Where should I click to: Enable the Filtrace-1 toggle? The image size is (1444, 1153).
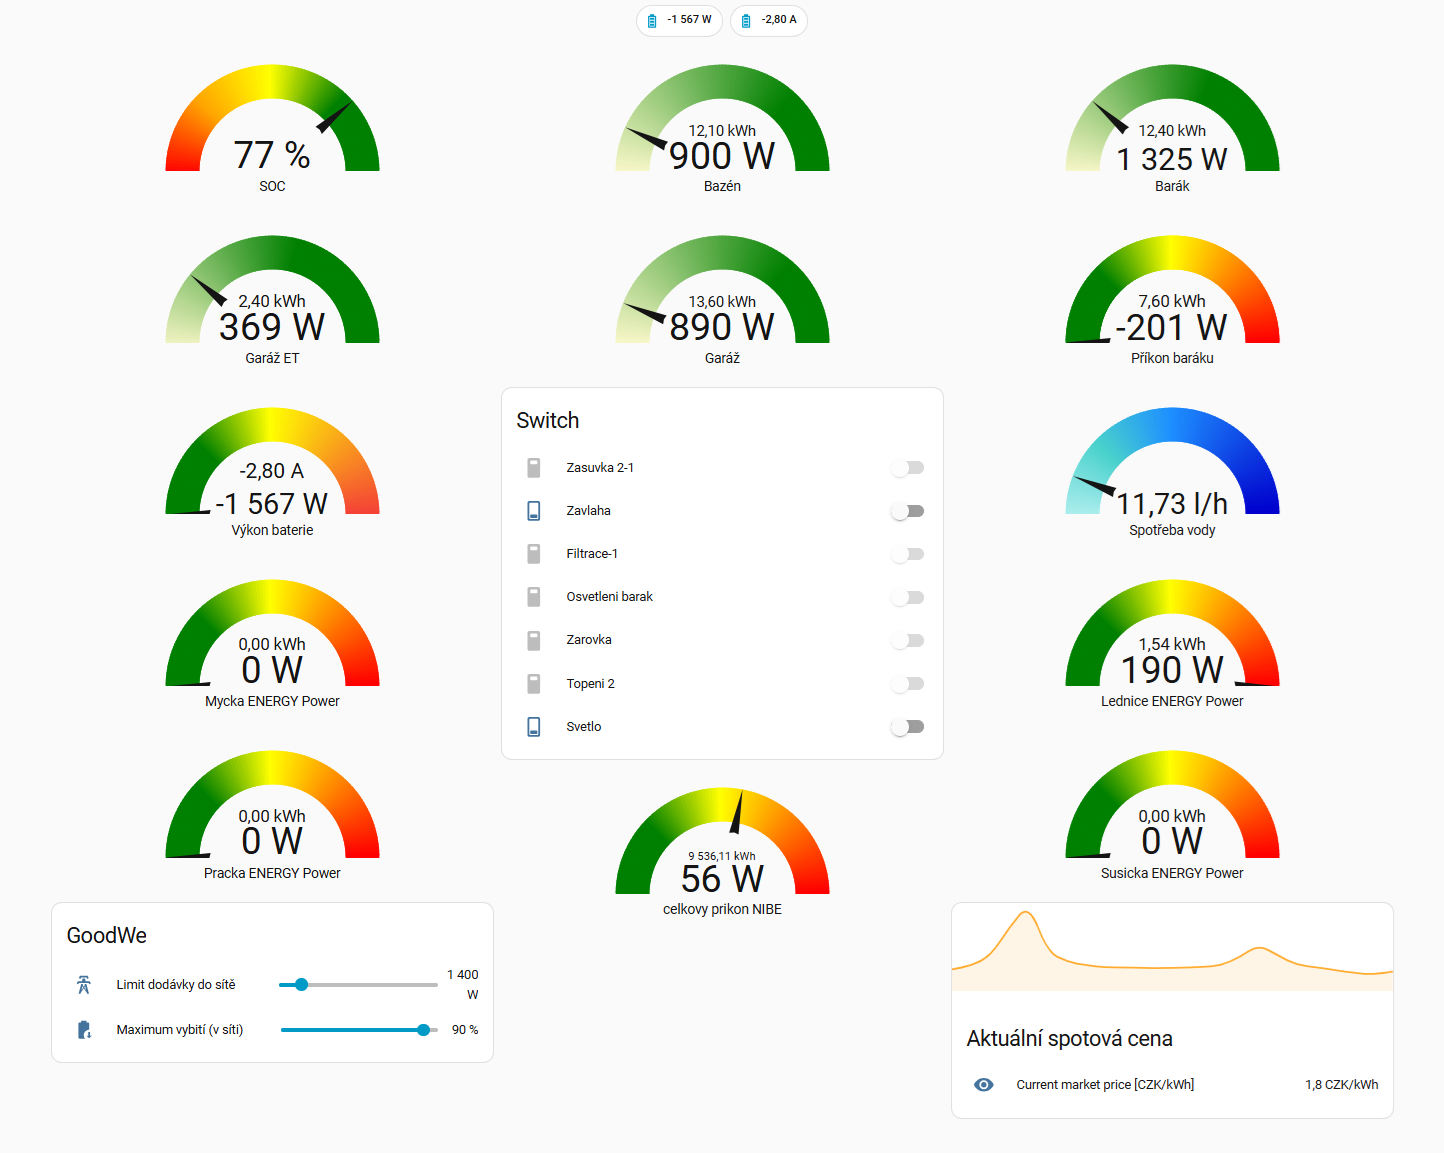tap(908, 554)
